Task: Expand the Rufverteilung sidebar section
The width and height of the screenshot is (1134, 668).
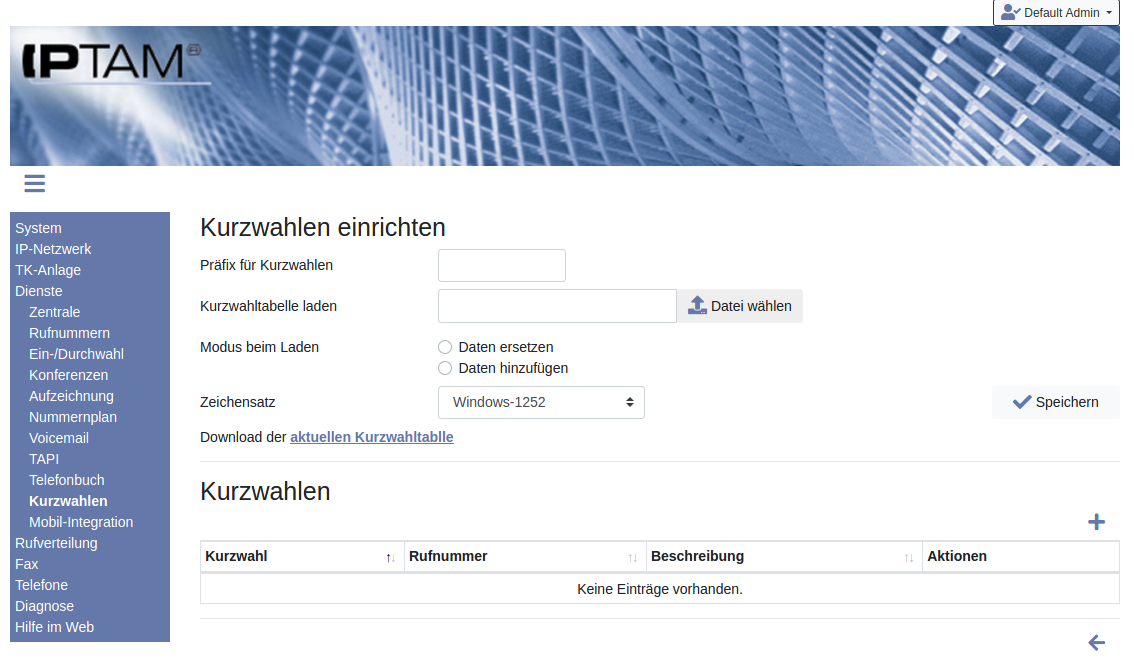Action: click(56, 543)
